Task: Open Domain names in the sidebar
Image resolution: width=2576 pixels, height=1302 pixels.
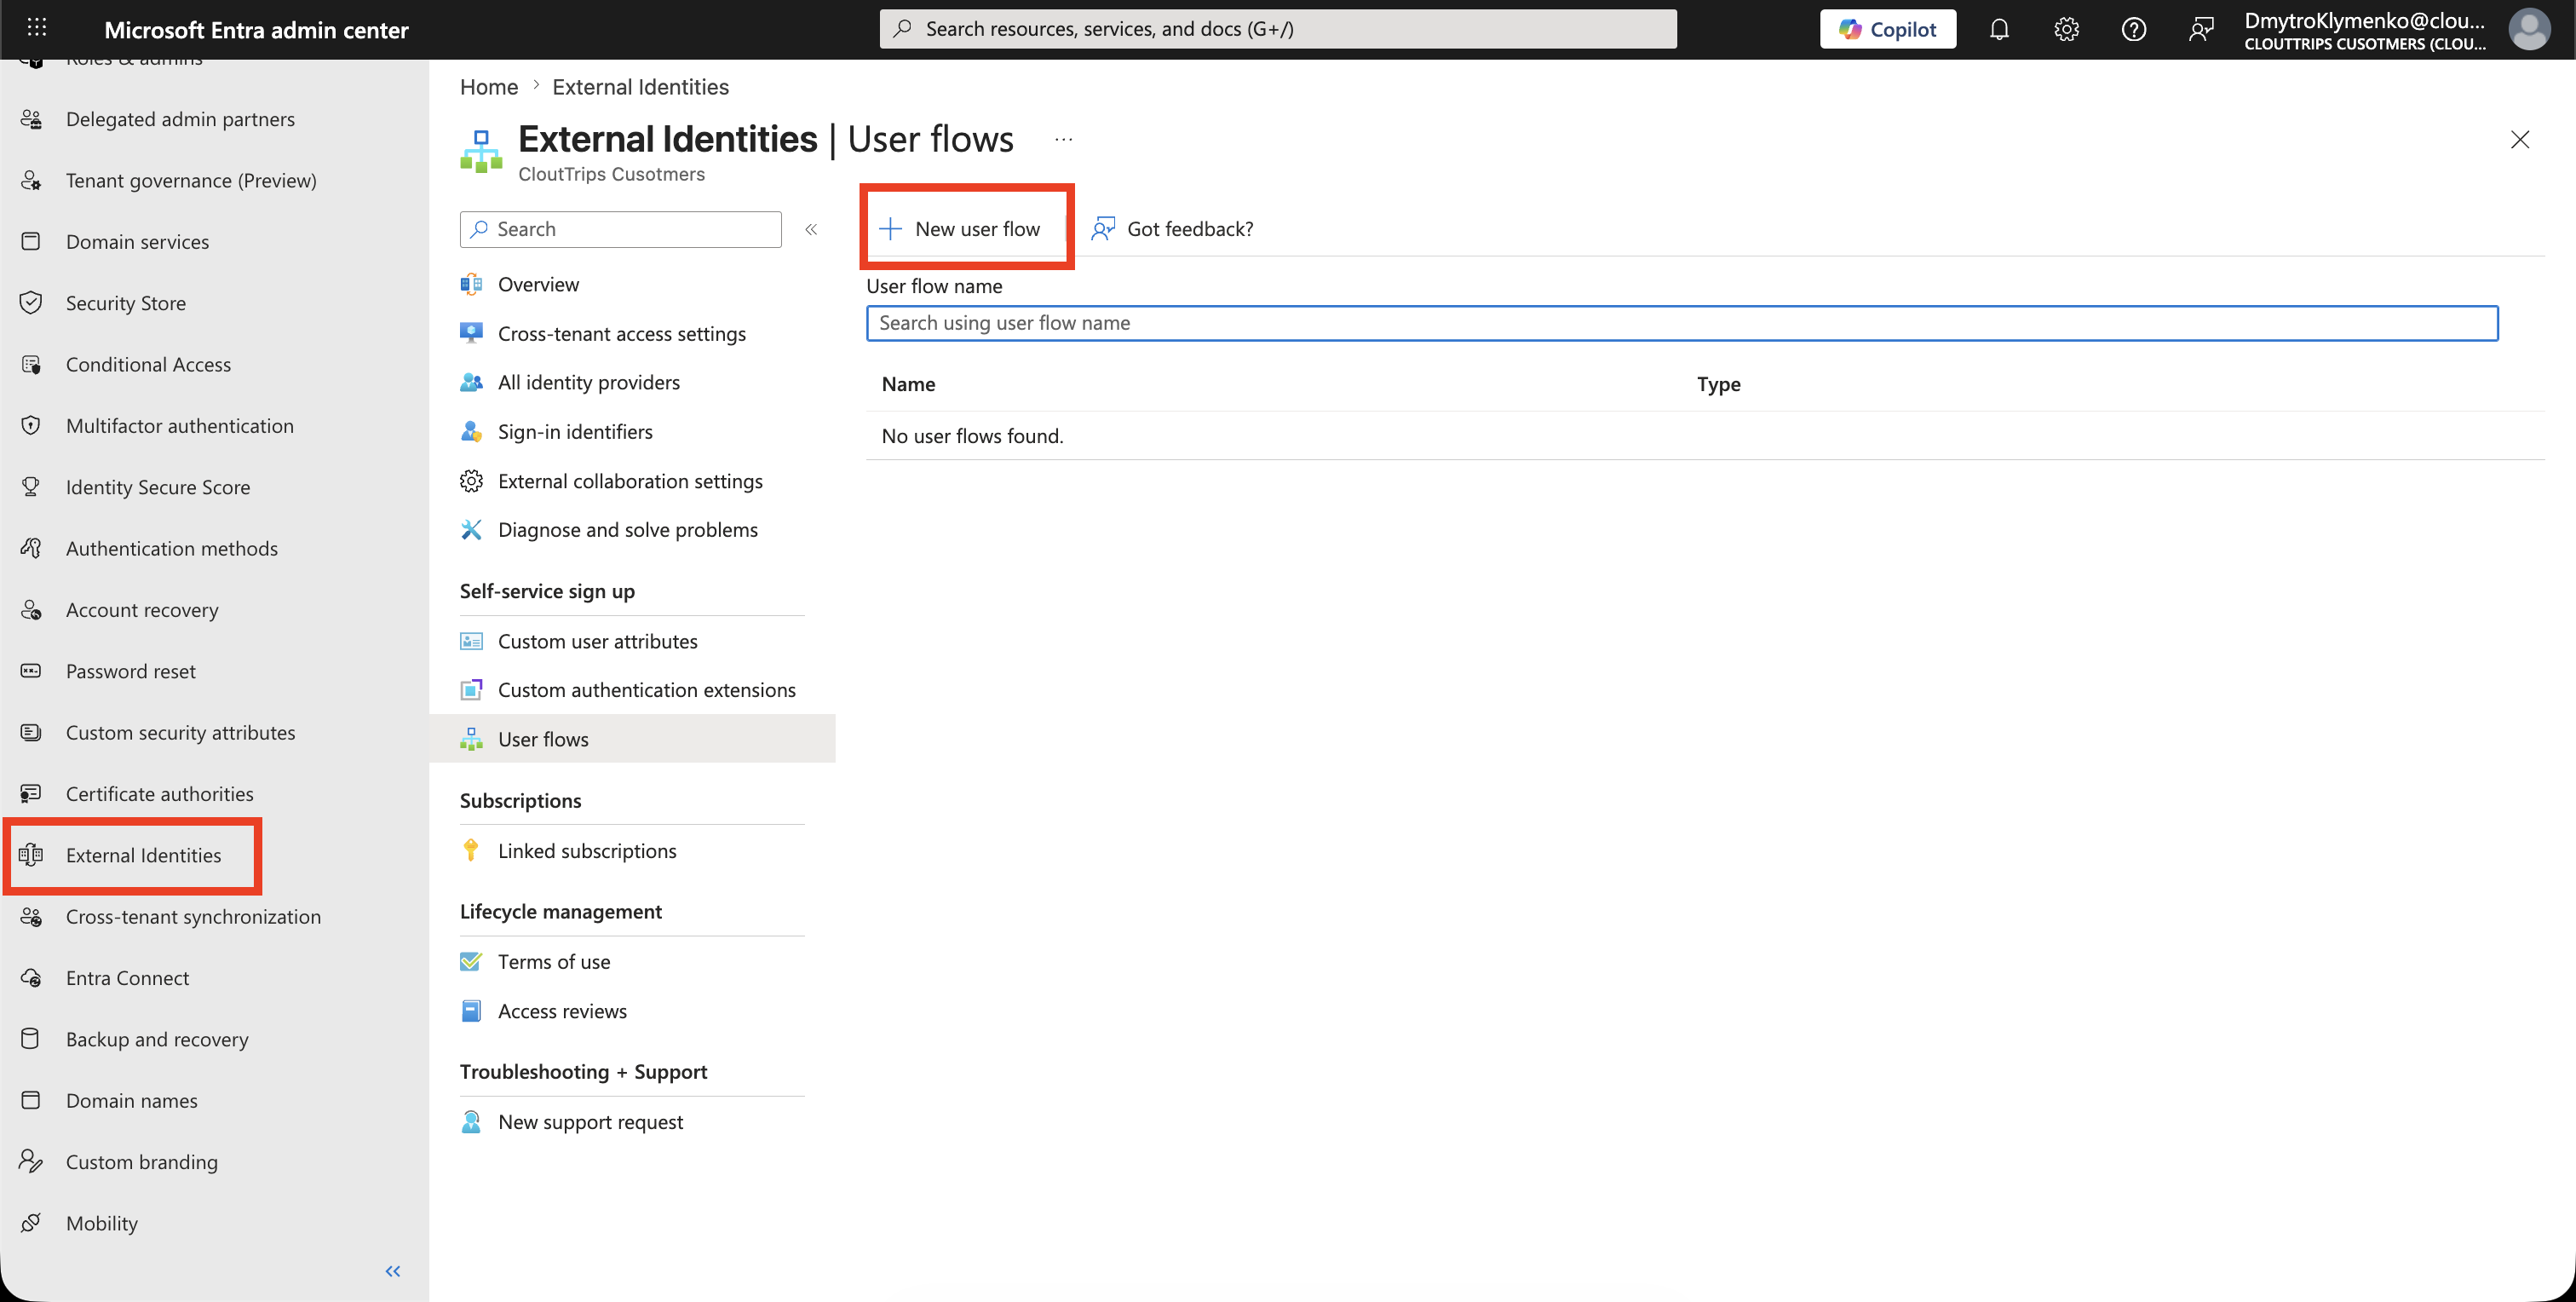Action: point(131,1100)
